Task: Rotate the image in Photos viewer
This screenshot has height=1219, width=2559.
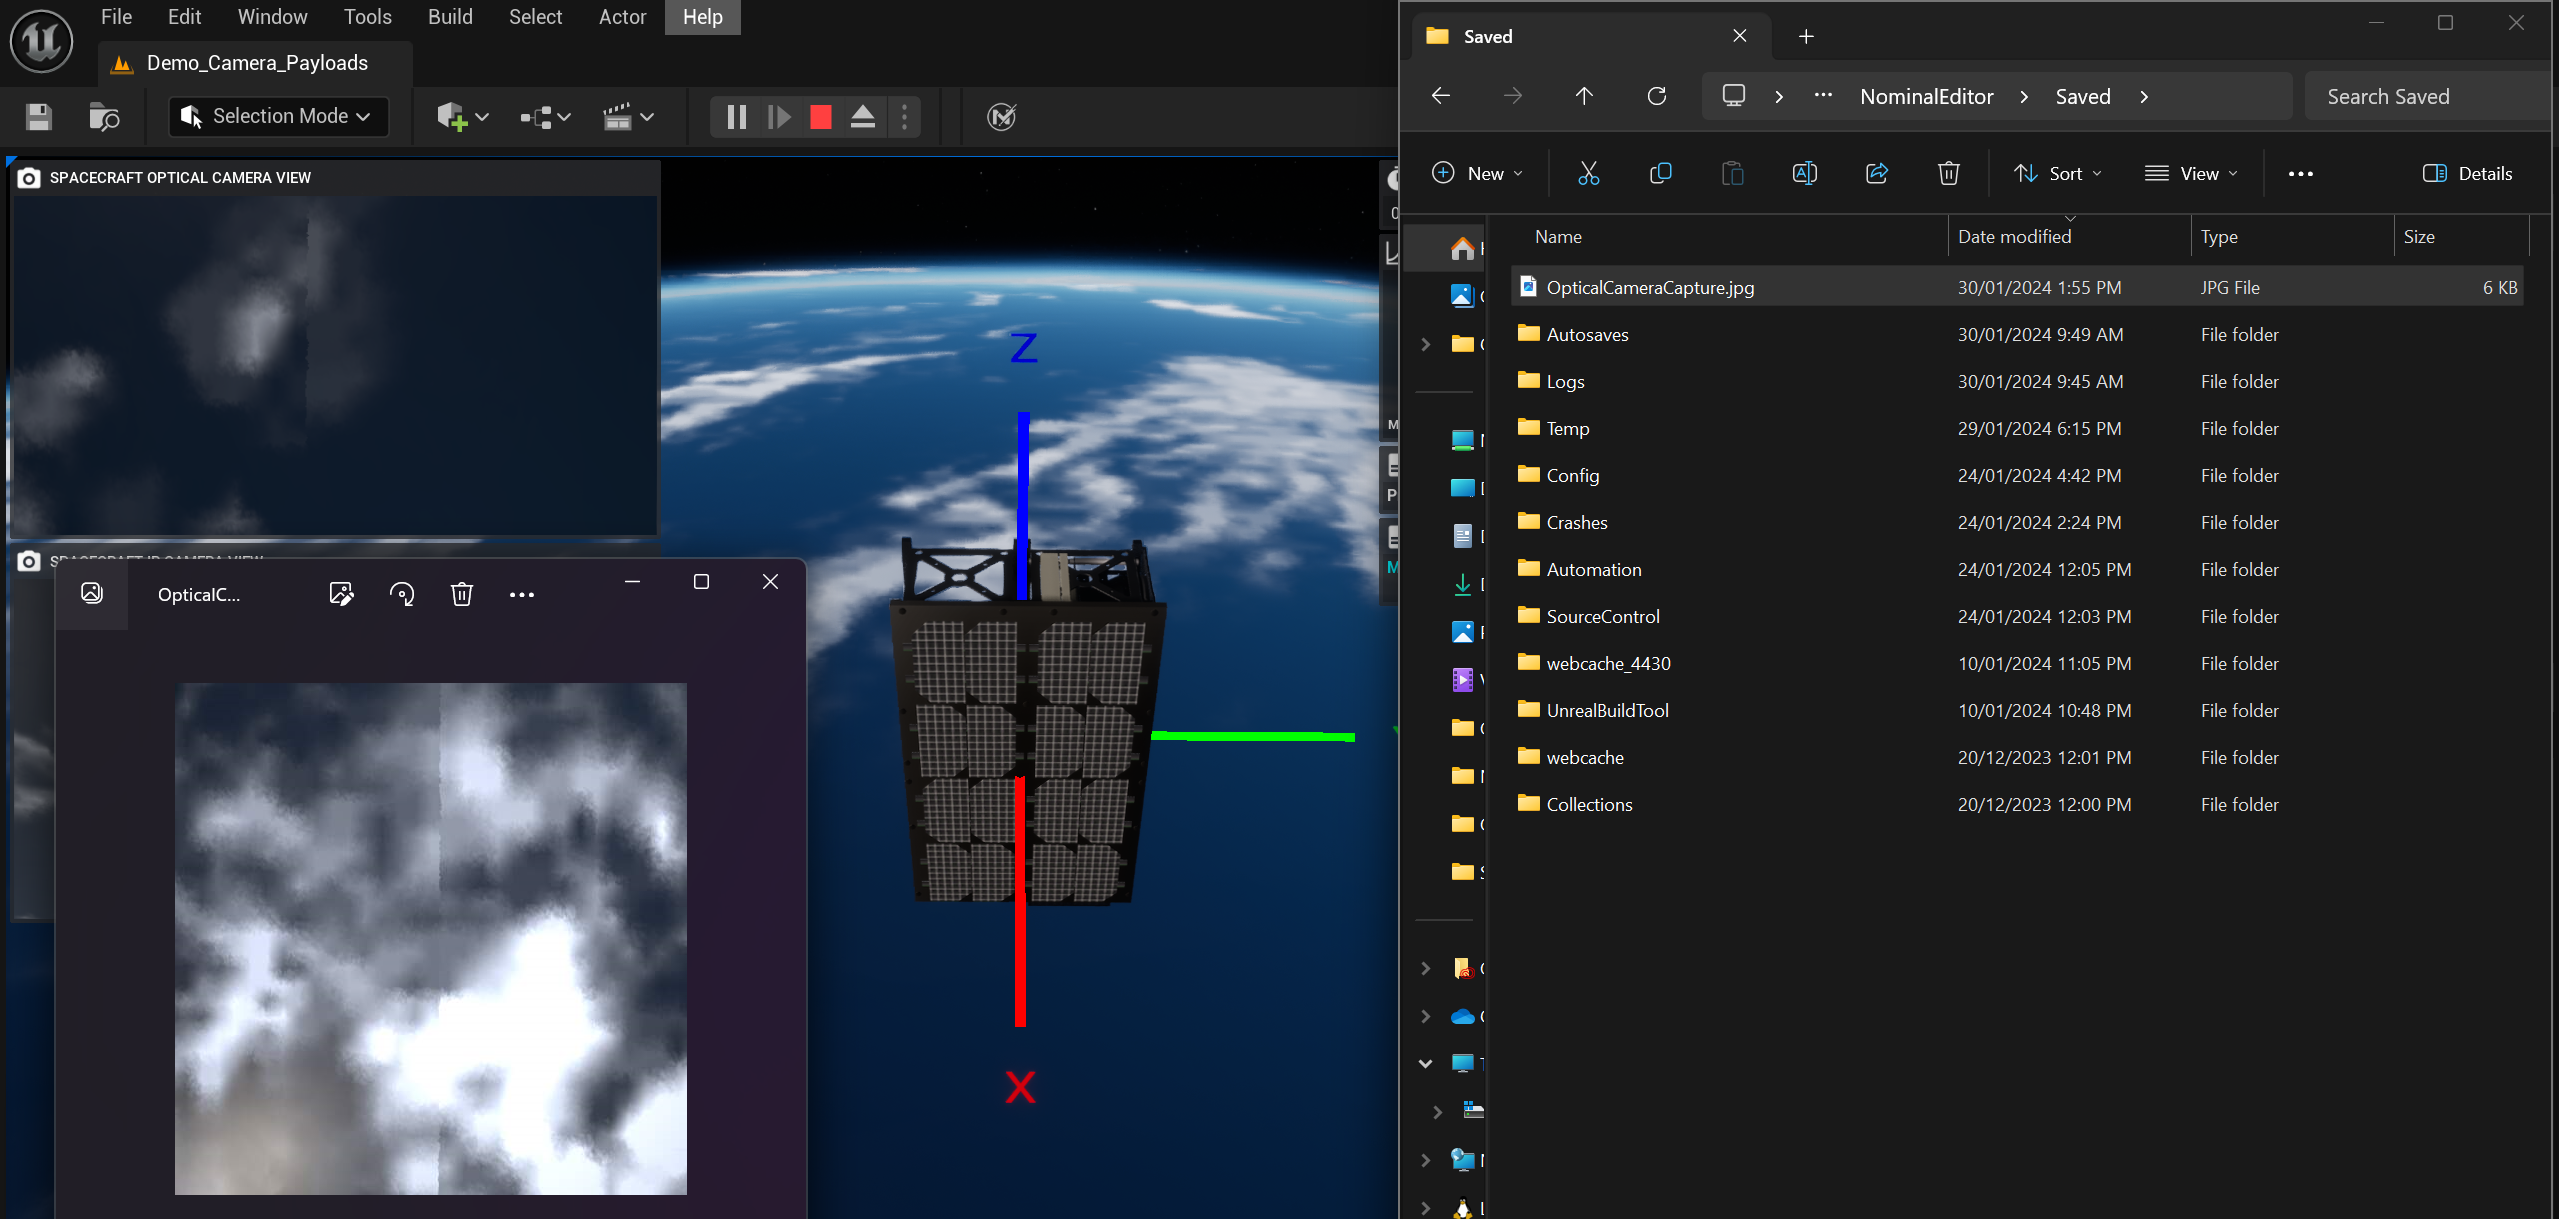Action: point(402,595)
